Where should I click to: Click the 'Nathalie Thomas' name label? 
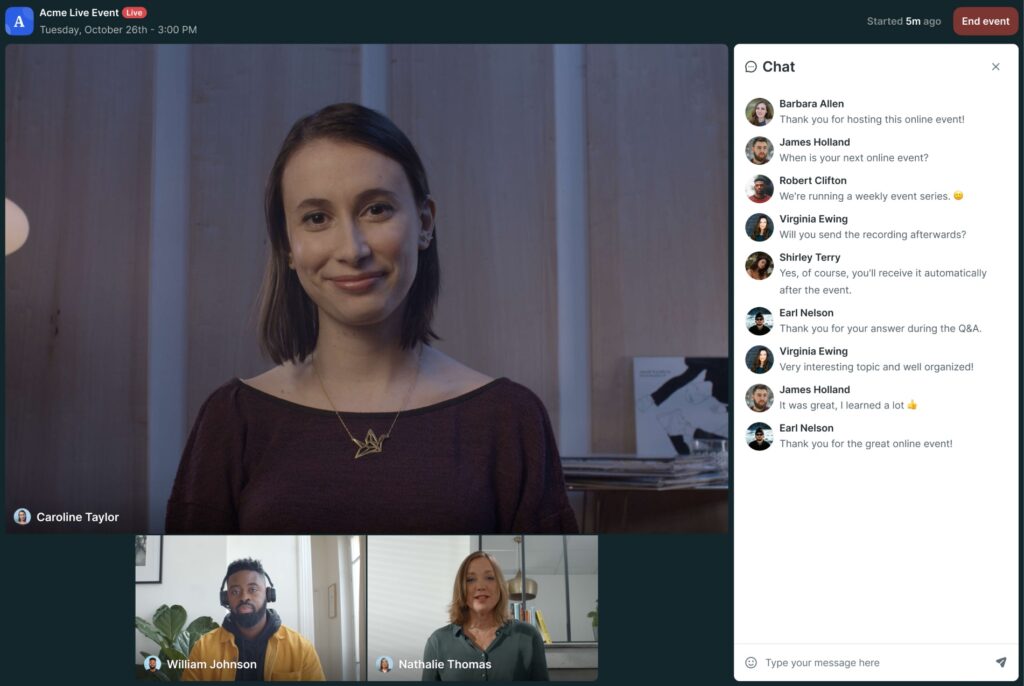pyautogui.click(x=445, y=664)
